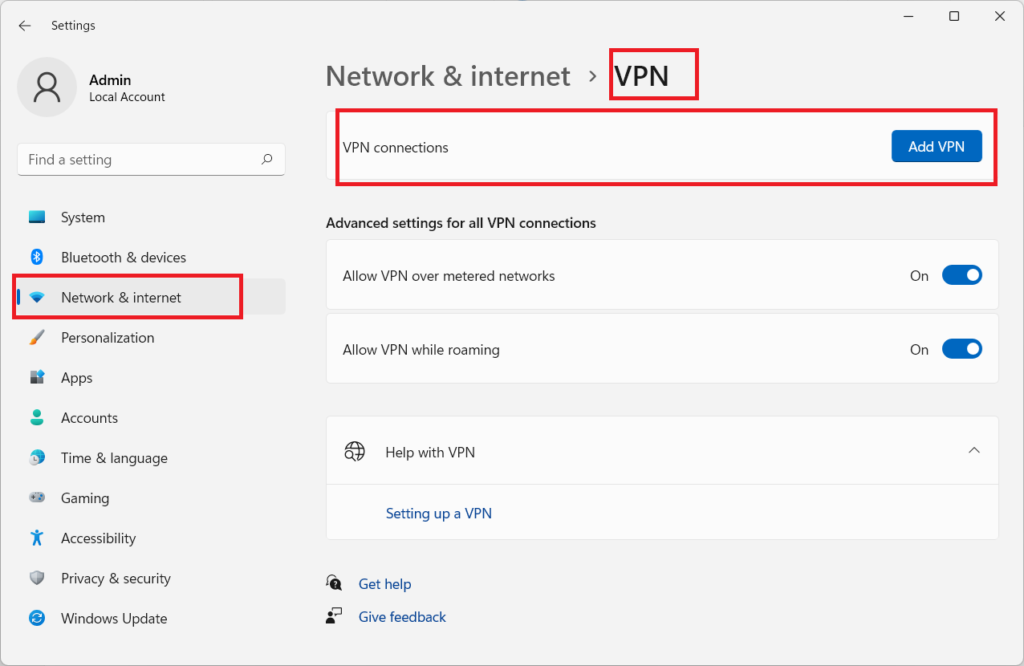Open the Apps settings page
1024x666 pixels.
point(151,377)
